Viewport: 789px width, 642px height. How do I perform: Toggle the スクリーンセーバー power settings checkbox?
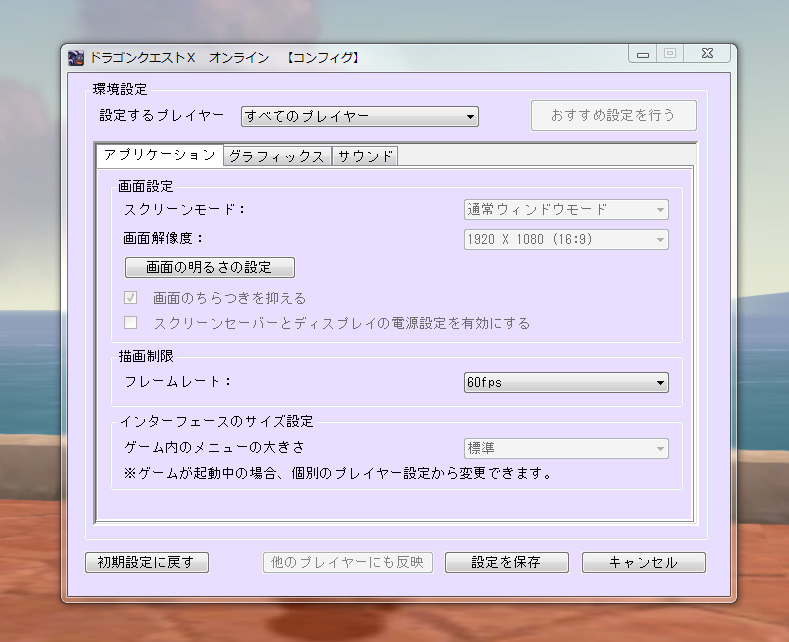click(130, 323)
